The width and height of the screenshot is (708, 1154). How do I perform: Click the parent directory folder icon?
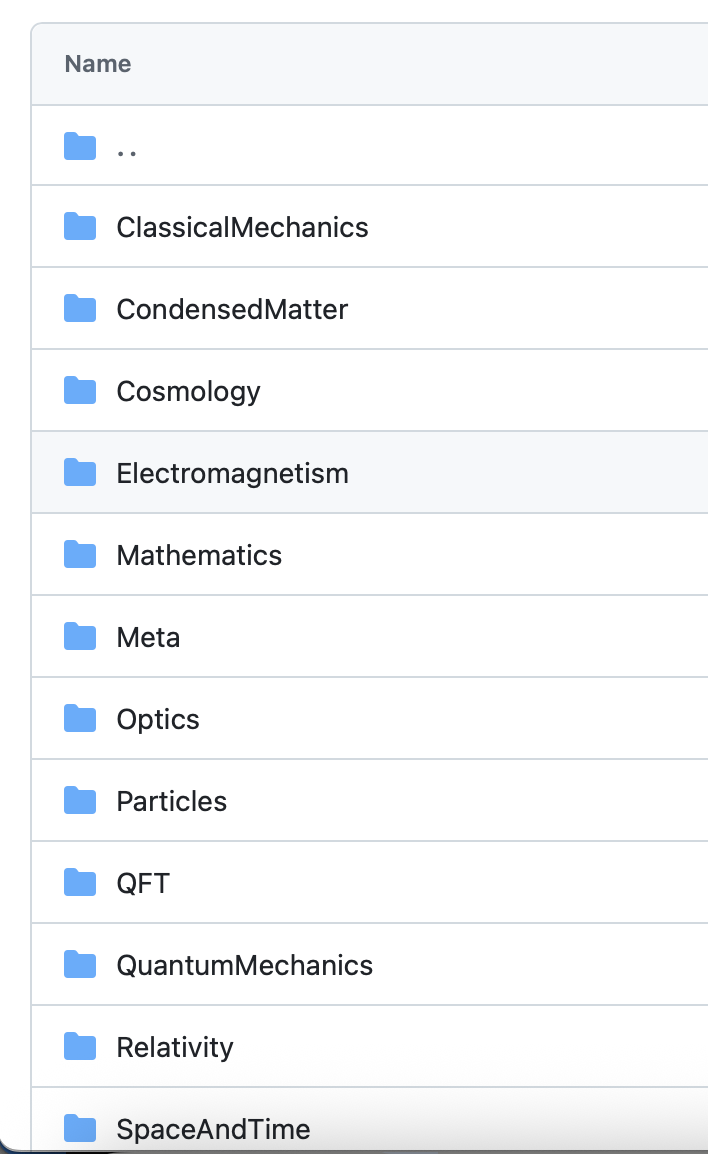(x=80, y=147)
